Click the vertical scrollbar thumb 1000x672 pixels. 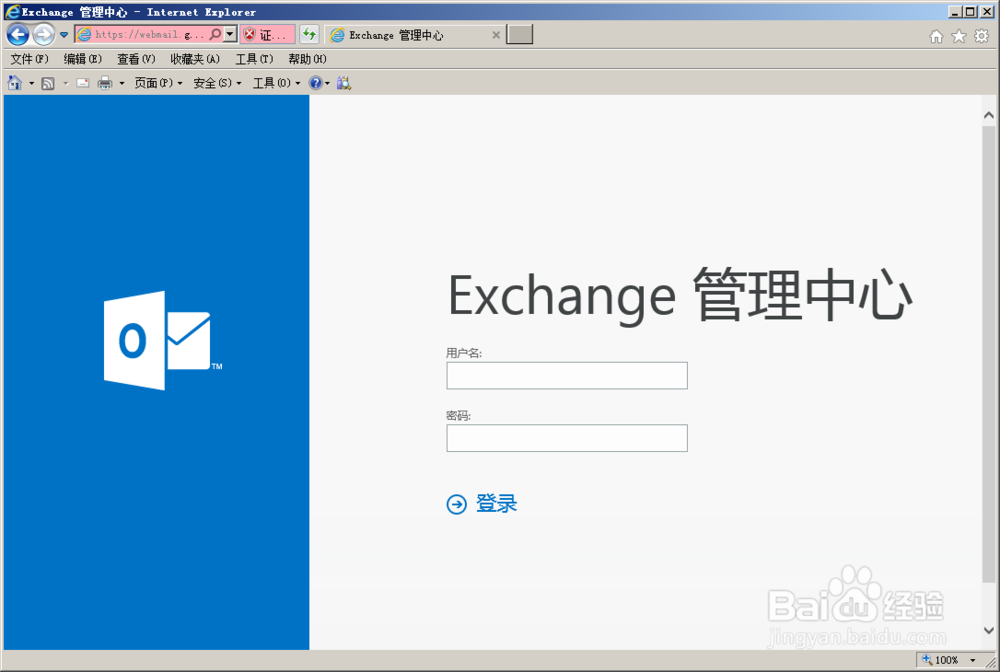point(989,354)
